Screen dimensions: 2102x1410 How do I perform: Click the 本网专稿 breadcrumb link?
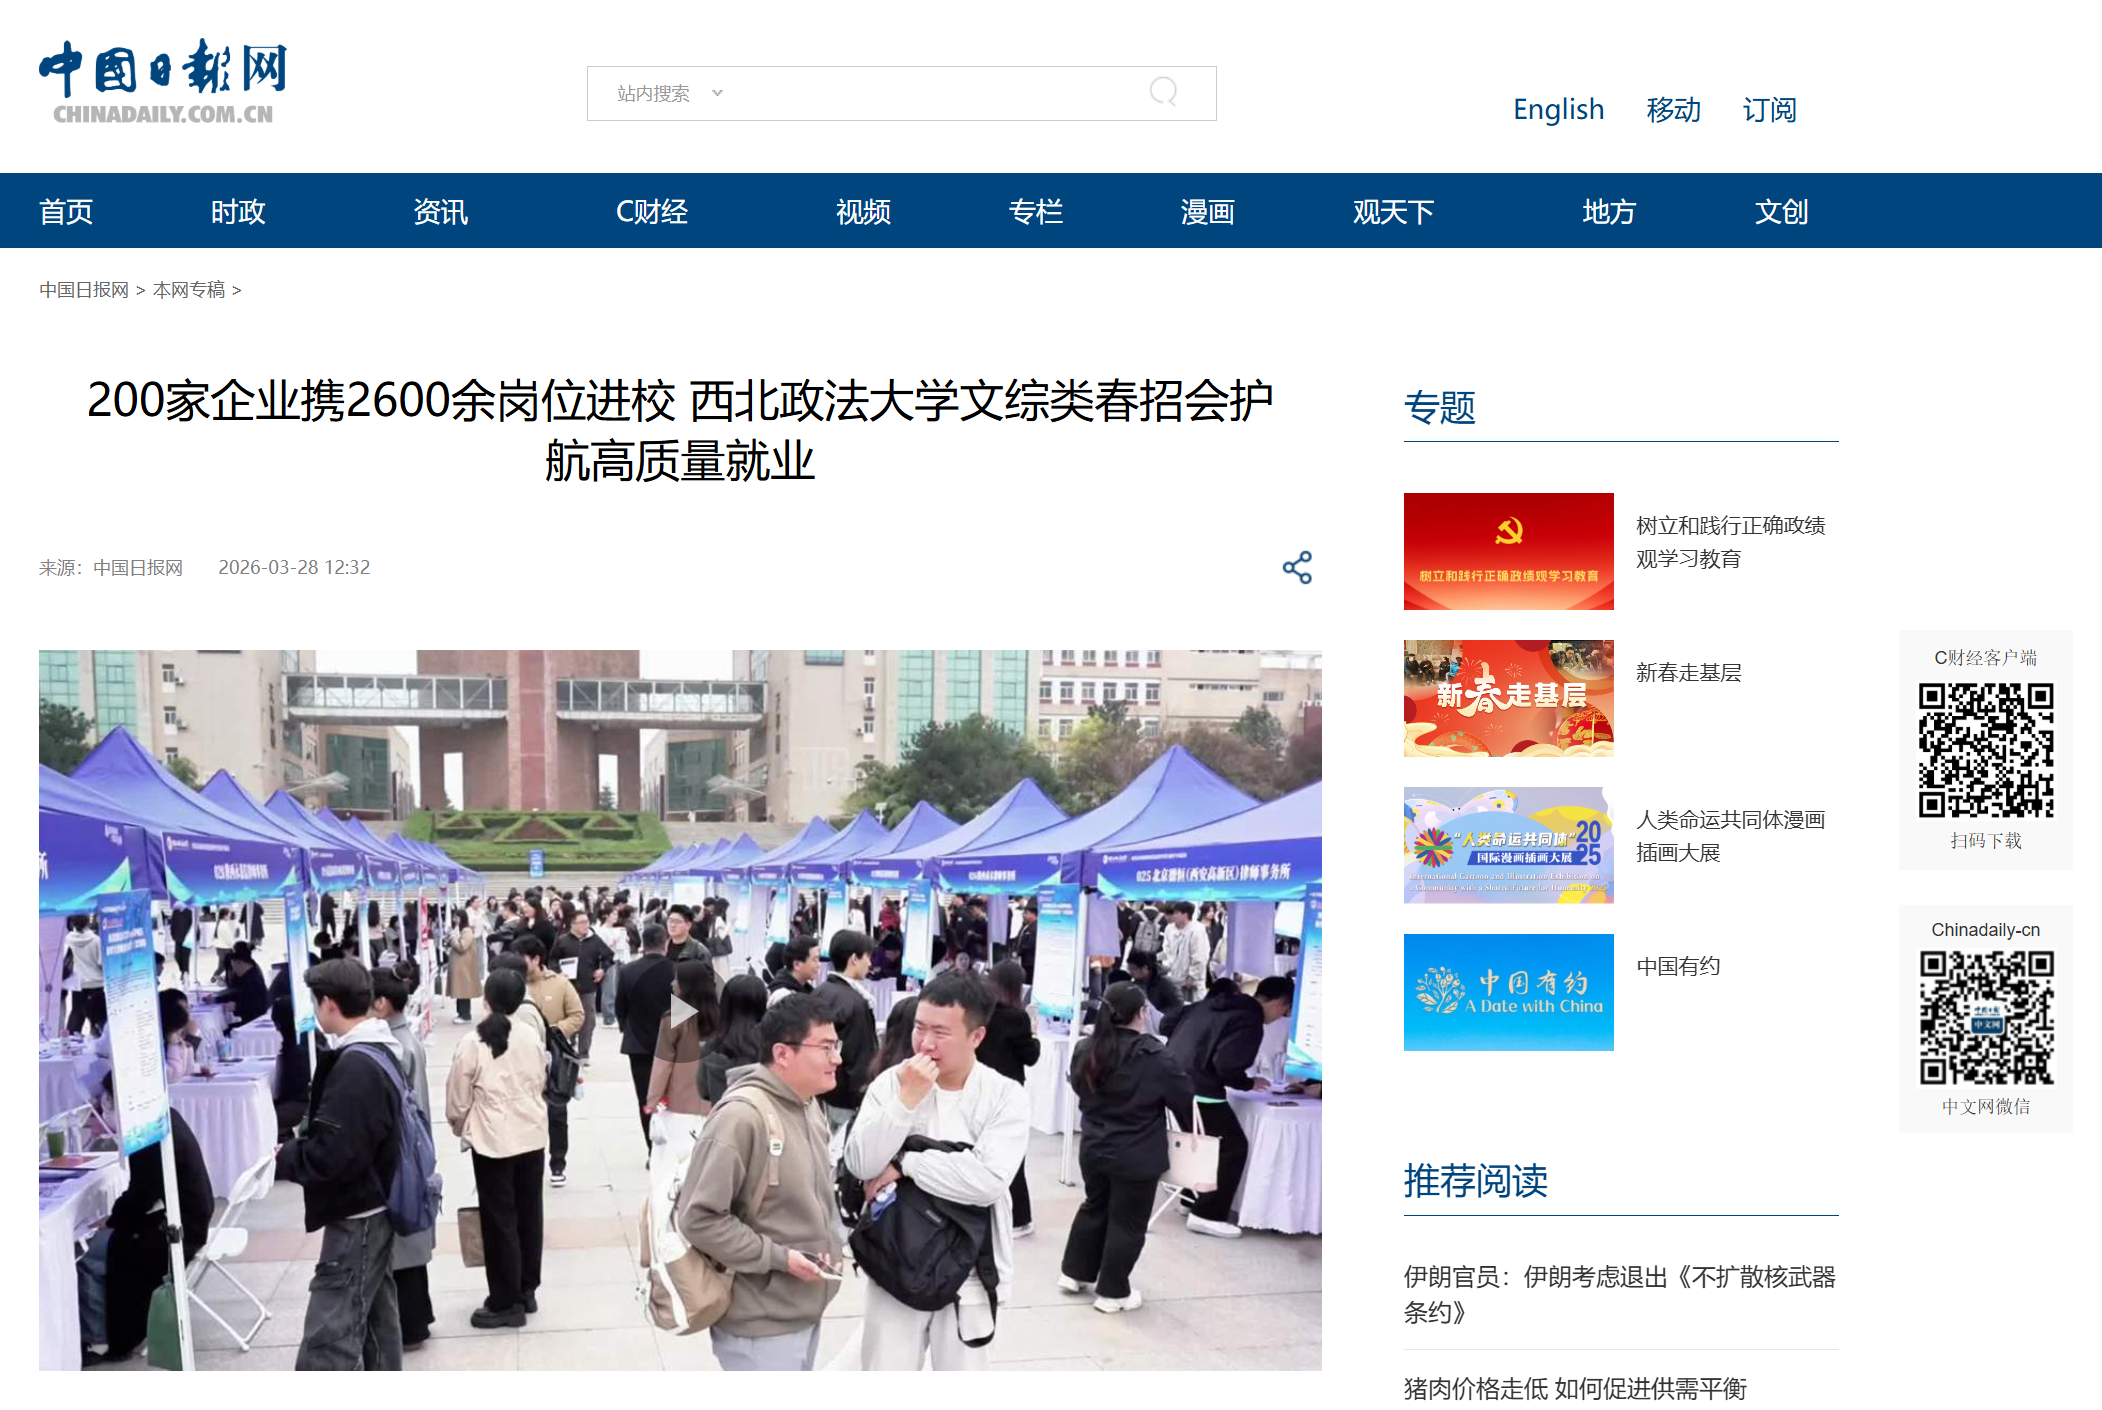pyautogui.click(x=189, y=290)
